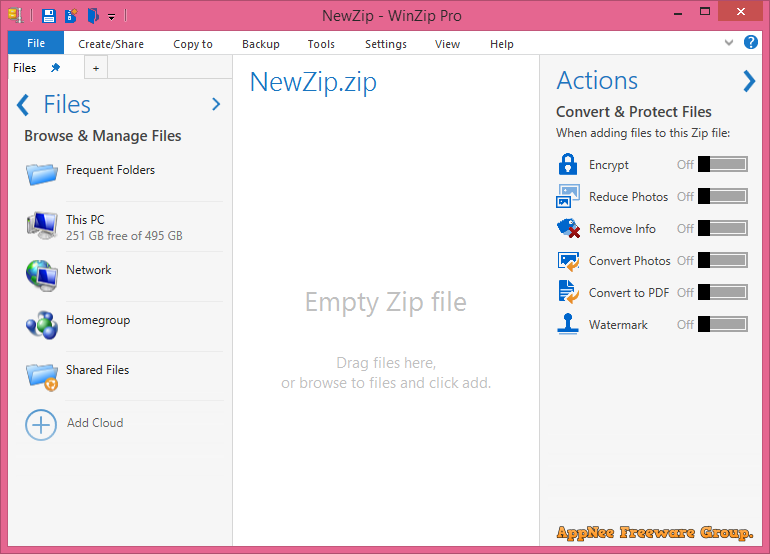The image size is (770, 554).
Task: Open the Tools ribbon tab
Action: point(321,44)
